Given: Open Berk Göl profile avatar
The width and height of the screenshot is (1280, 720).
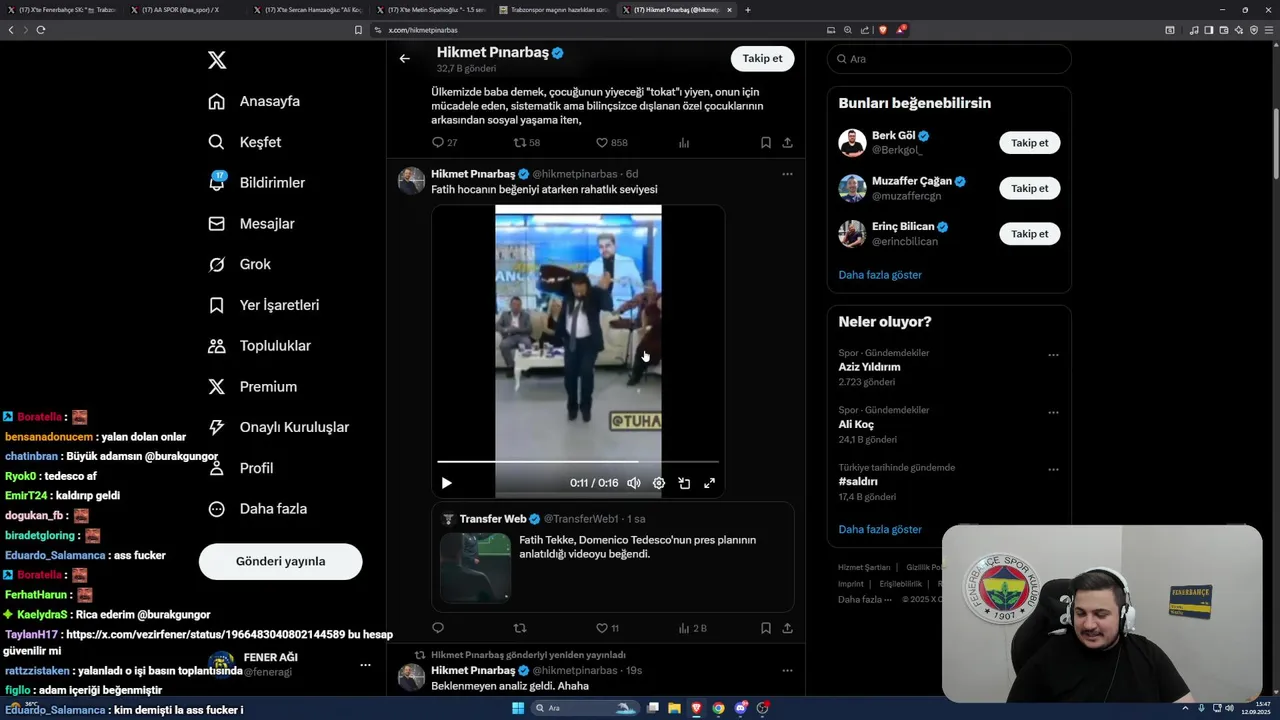Looking at the screenshot, I should pos(852,143).
